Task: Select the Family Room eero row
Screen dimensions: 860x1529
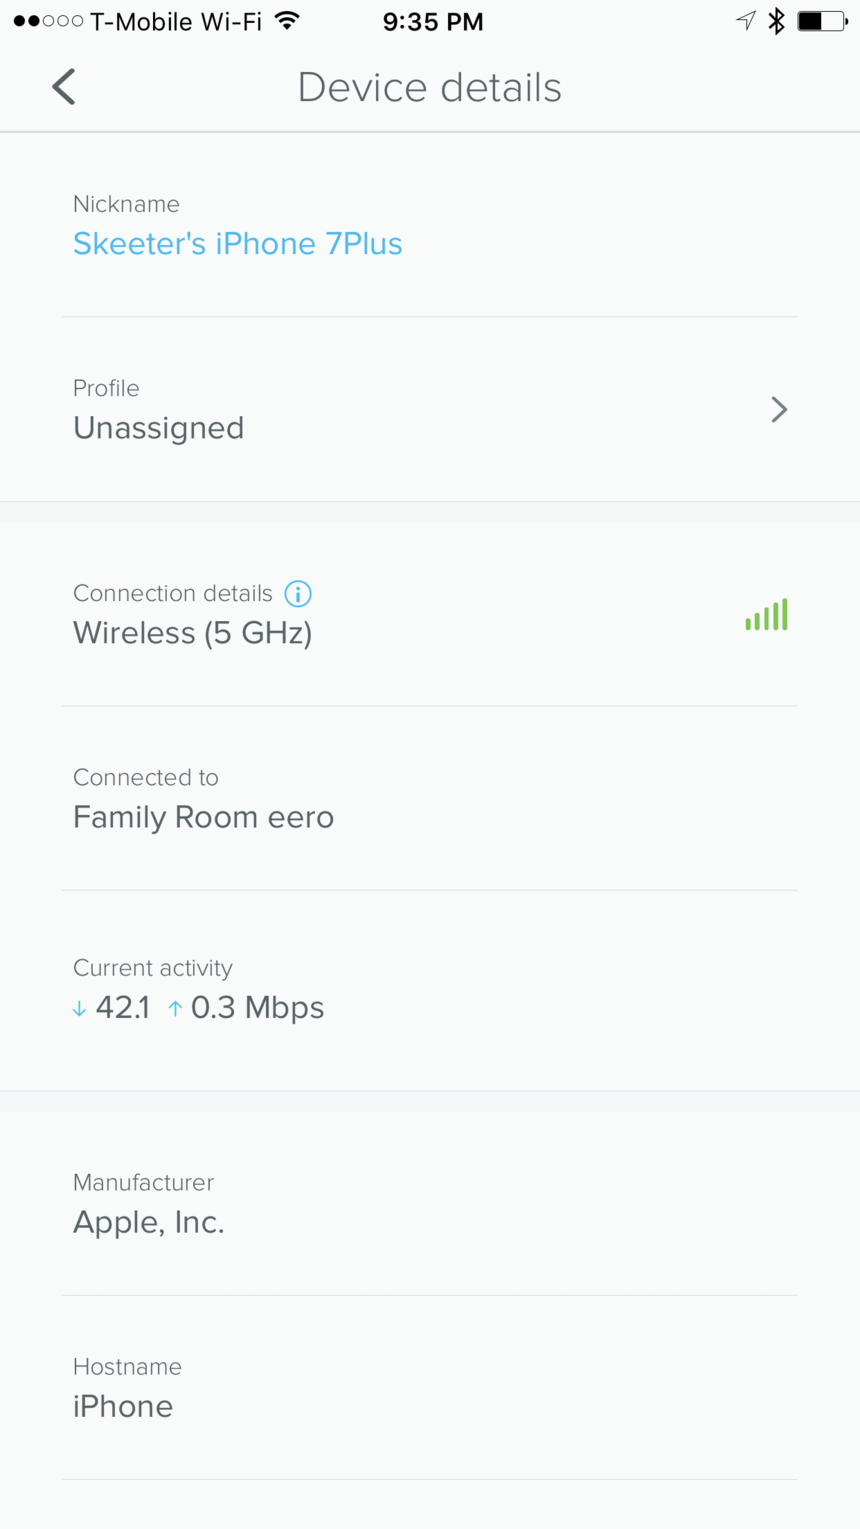Action: tap(430, 798)
